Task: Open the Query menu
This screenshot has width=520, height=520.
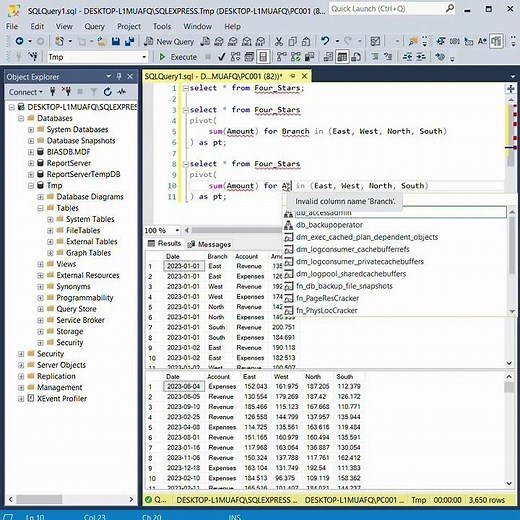Action: 94,26
